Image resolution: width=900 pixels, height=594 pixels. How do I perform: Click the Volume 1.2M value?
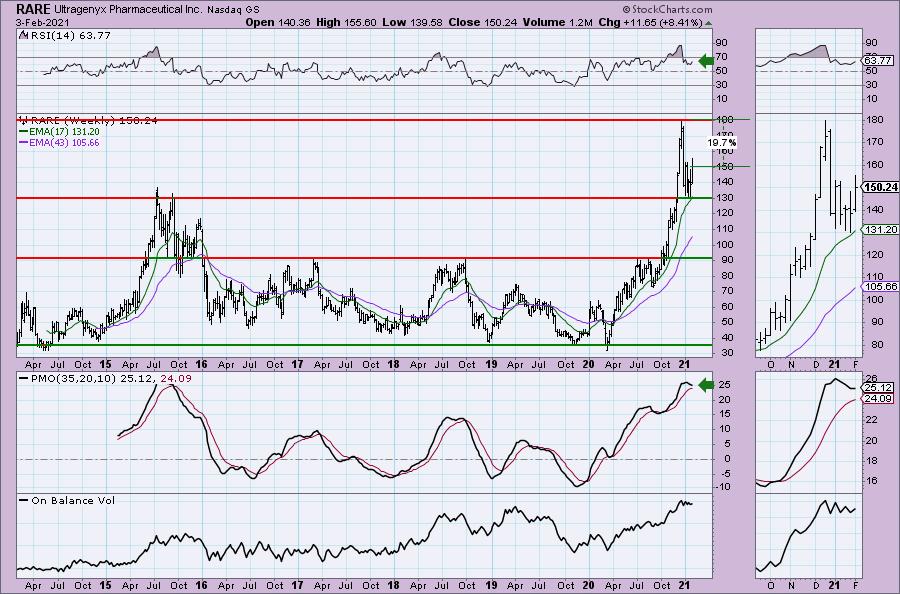click(560, 22)
